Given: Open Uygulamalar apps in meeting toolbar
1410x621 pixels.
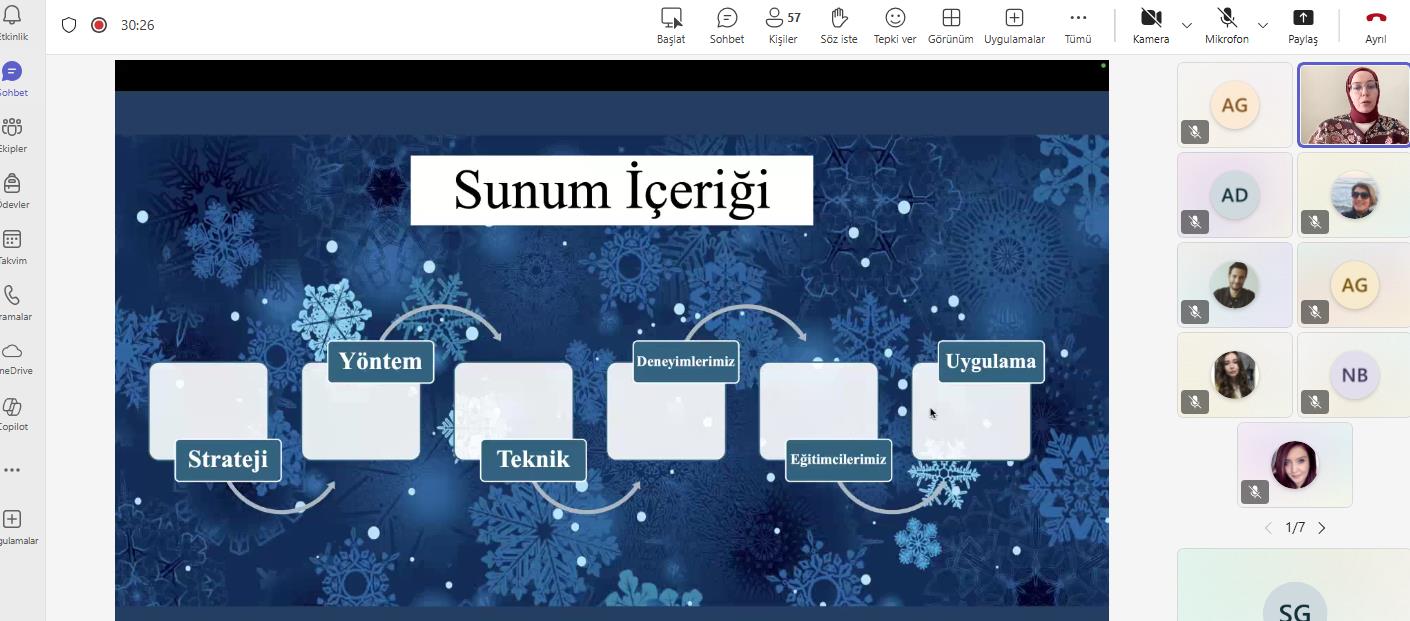Looking at the screenshot, I should (1014, 25).
